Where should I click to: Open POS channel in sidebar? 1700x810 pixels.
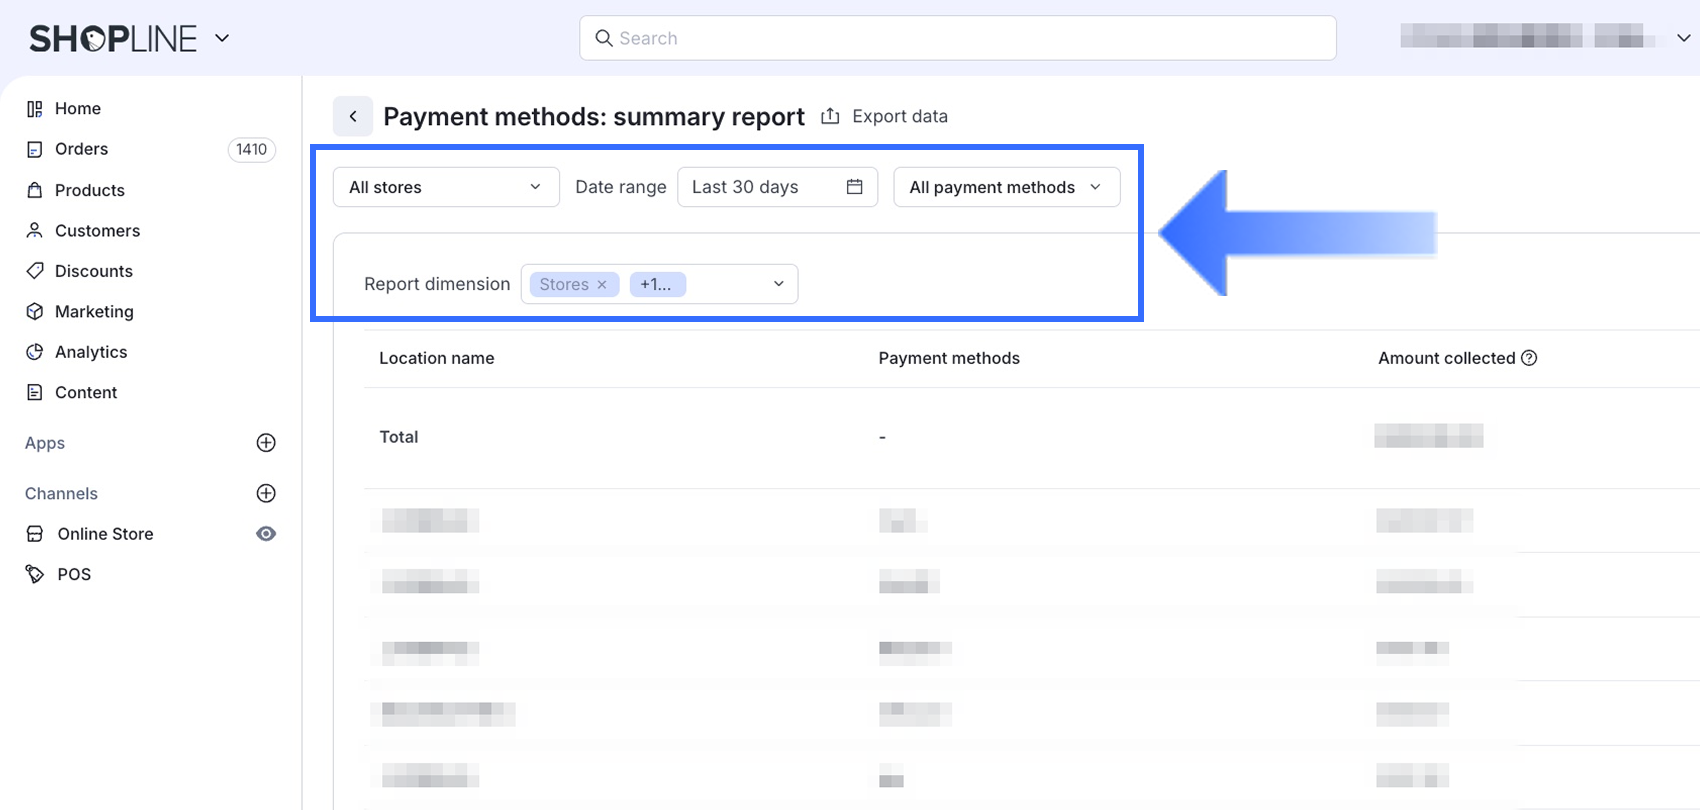point(74,574)
